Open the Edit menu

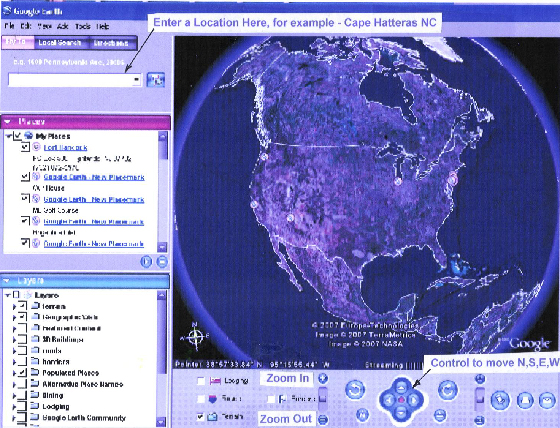[x=25, y=26]
